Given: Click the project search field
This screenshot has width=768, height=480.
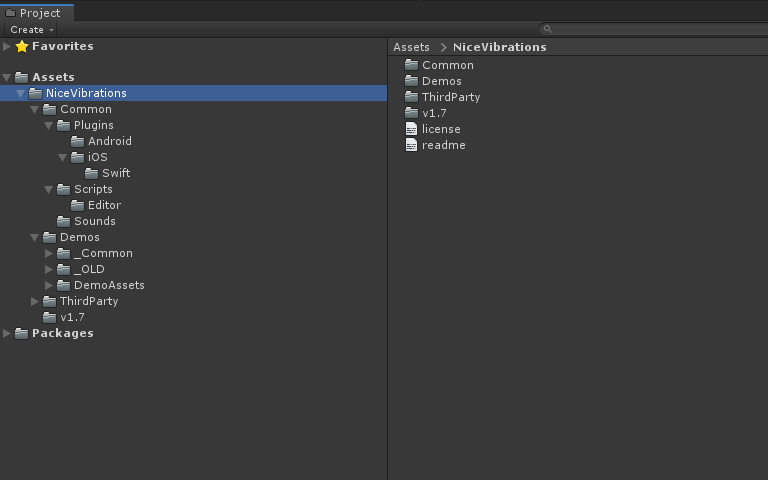Looking at the screenshot, I should tap(654, 29).
